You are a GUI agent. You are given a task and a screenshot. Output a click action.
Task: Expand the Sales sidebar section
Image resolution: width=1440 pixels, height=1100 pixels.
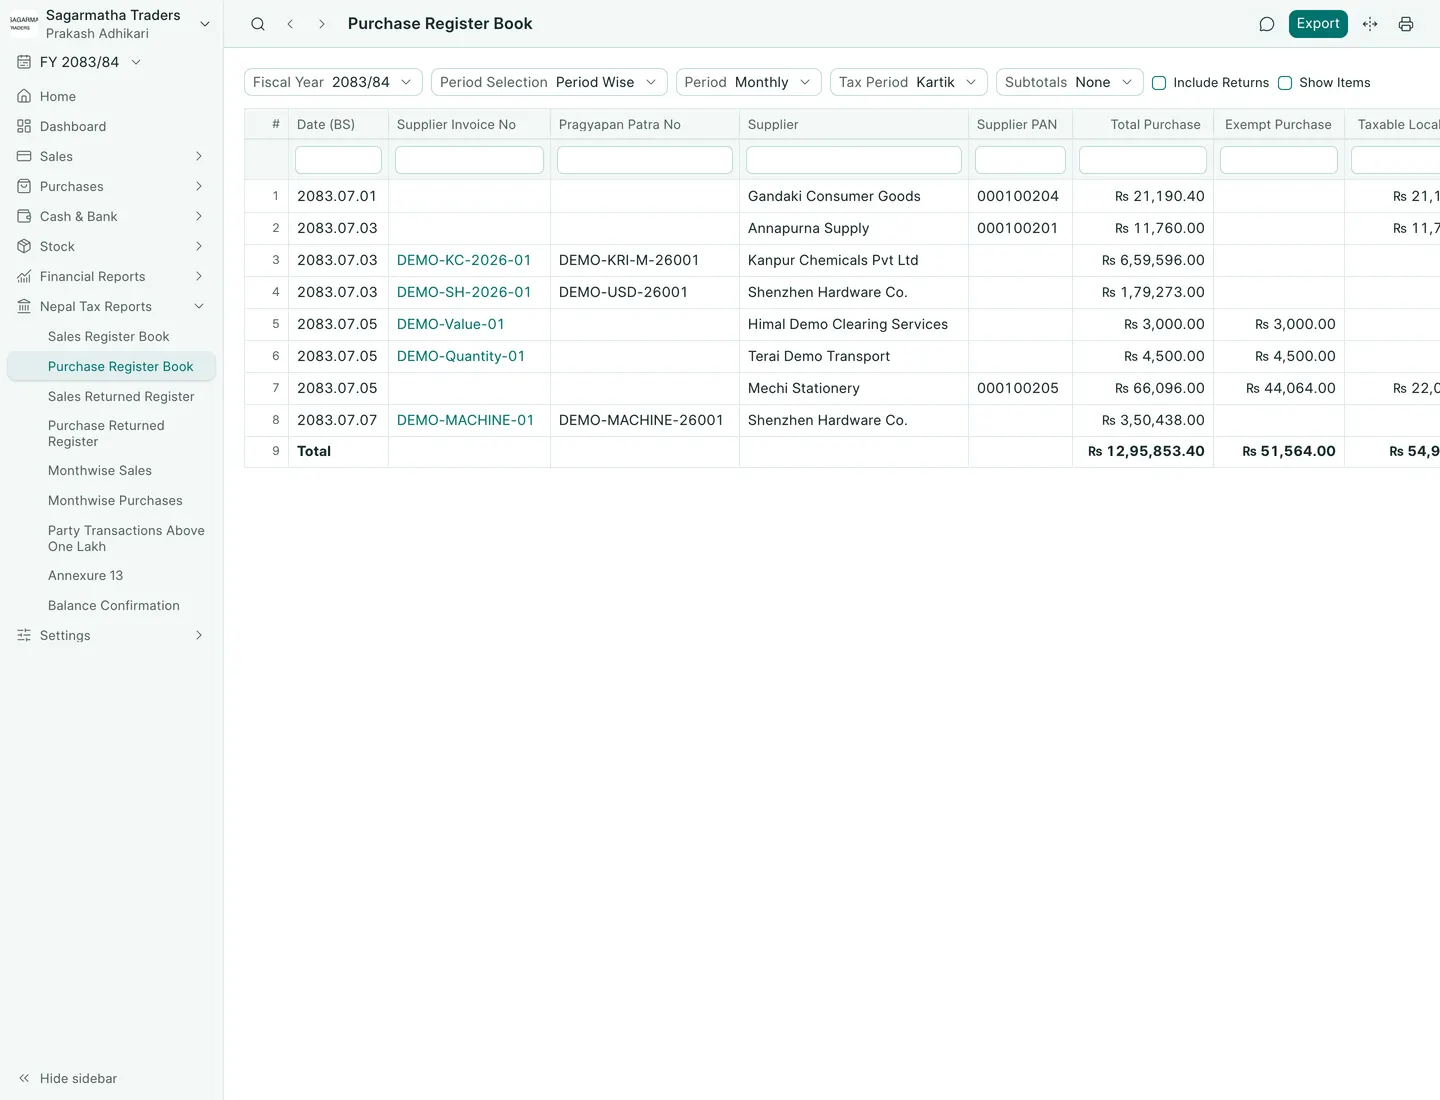tap(199, 156)
